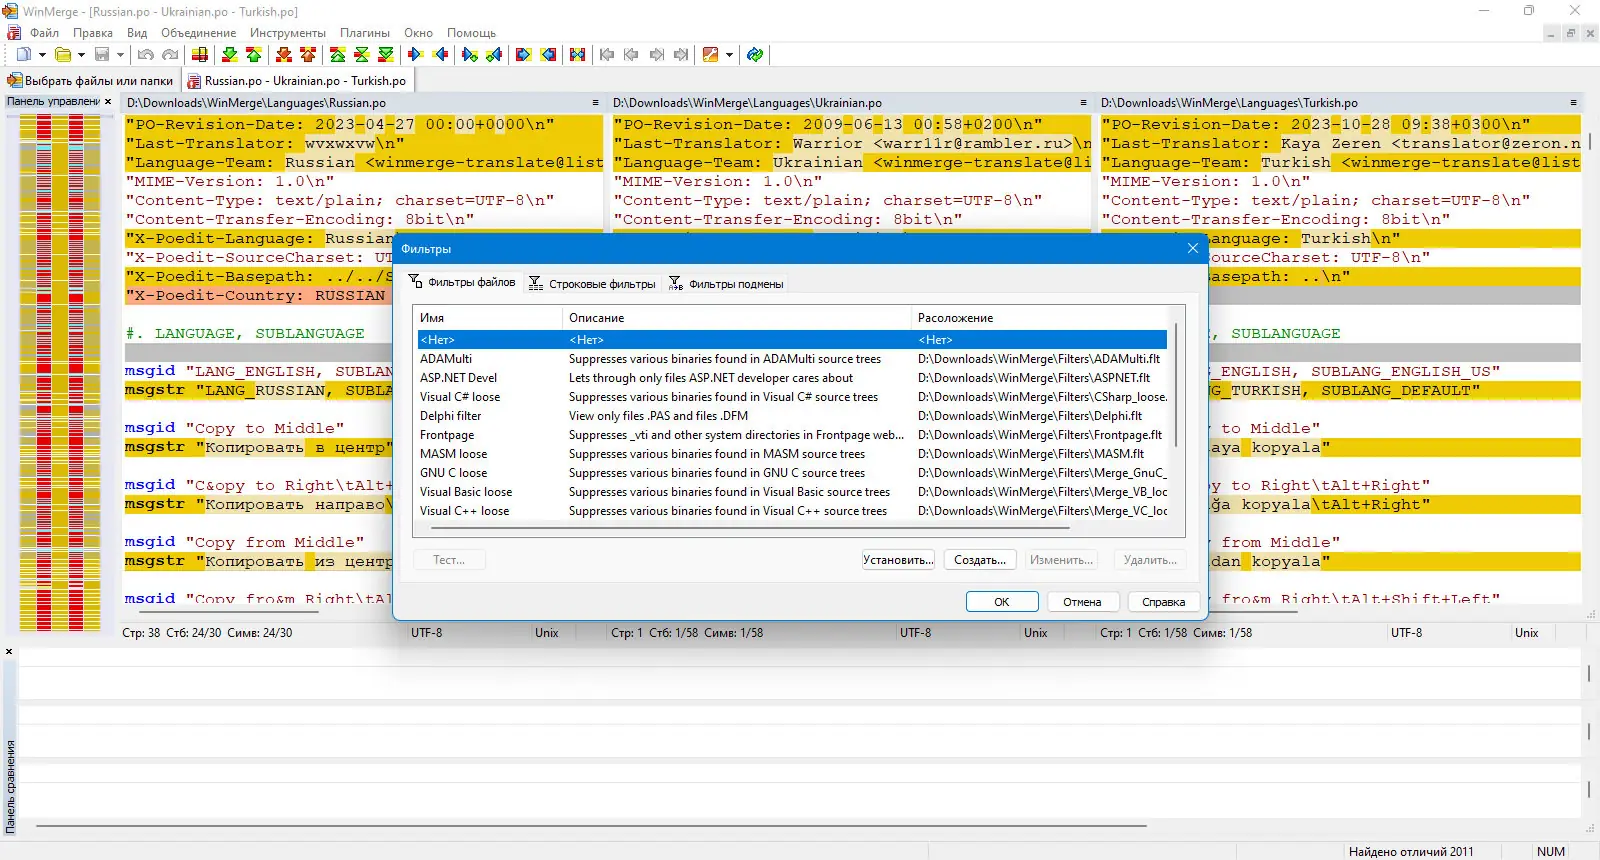Open the Плагины menu
This screenshot has width=1600, height=860.
(365, 33)
